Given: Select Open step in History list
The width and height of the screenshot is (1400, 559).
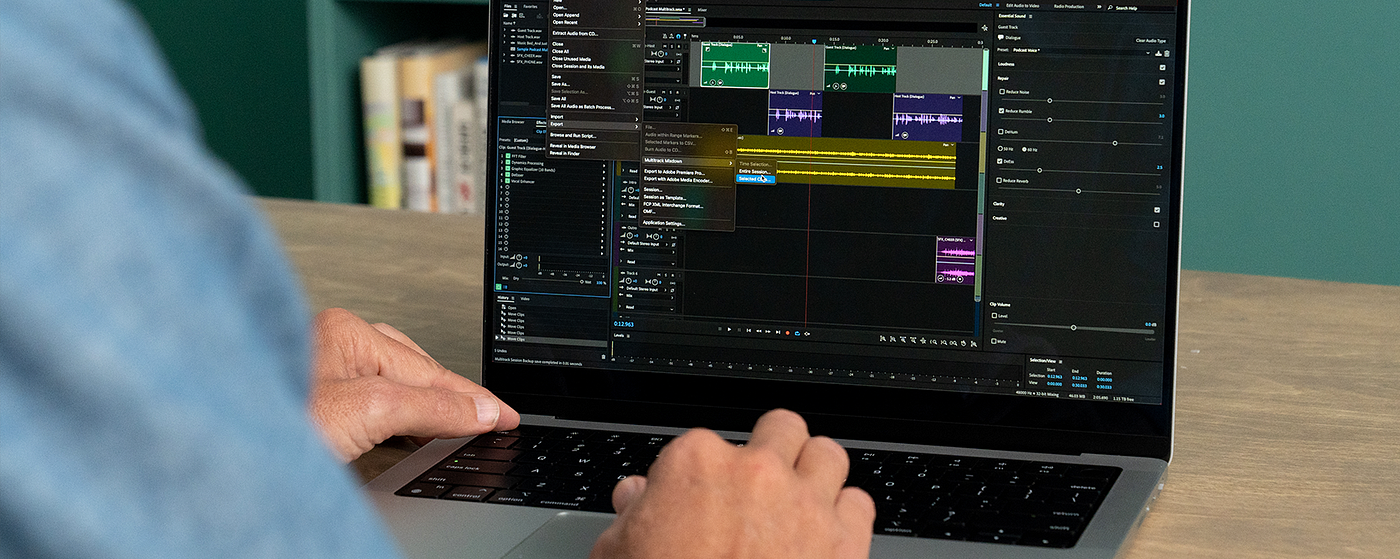Looking at the screenshot, I should pyautogui.click(x=513, y=307).
